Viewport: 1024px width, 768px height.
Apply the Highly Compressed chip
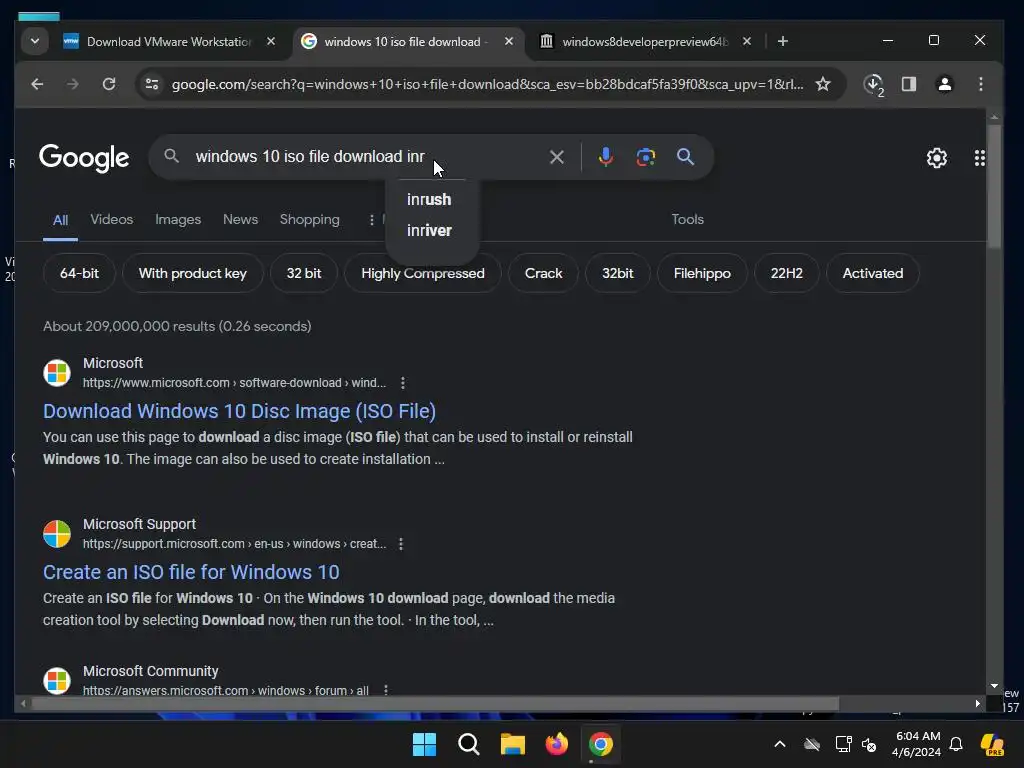(423, 273)
